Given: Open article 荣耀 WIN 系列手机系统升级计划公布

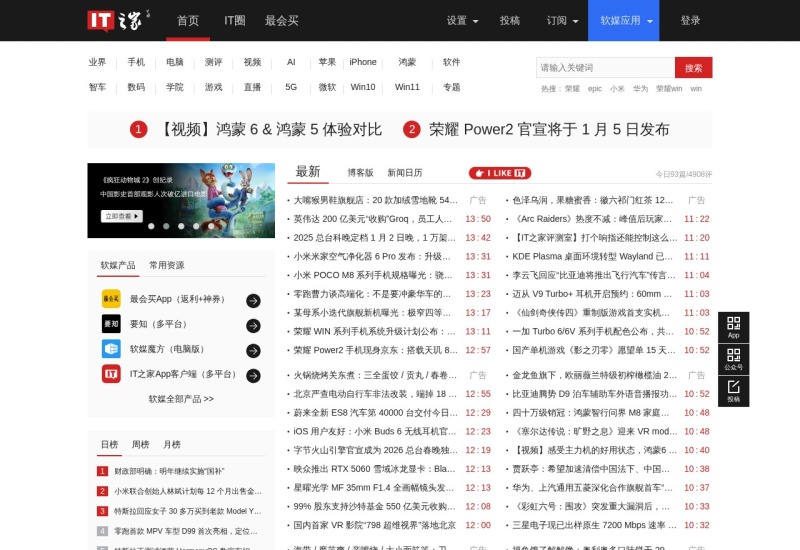Looking at the screenshot, I should pos(374,331).
